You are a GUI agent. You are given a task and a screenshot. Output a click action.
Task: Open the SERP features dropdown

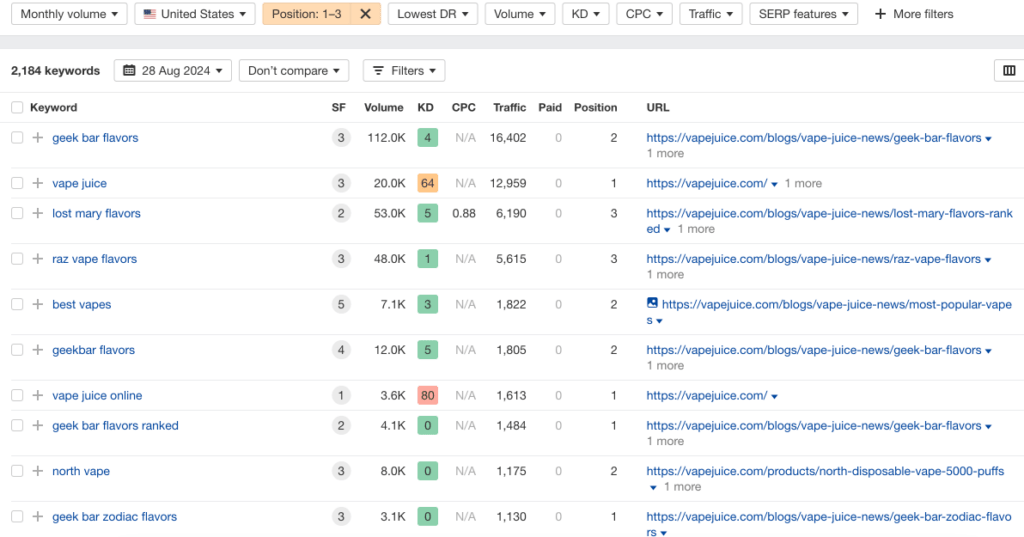pyautogui.click(x=803, y=14)
